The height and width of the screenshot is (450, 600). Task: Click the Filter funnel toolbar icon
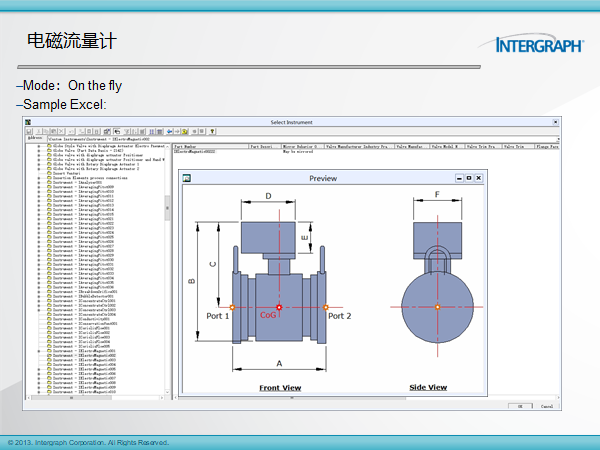127,131
